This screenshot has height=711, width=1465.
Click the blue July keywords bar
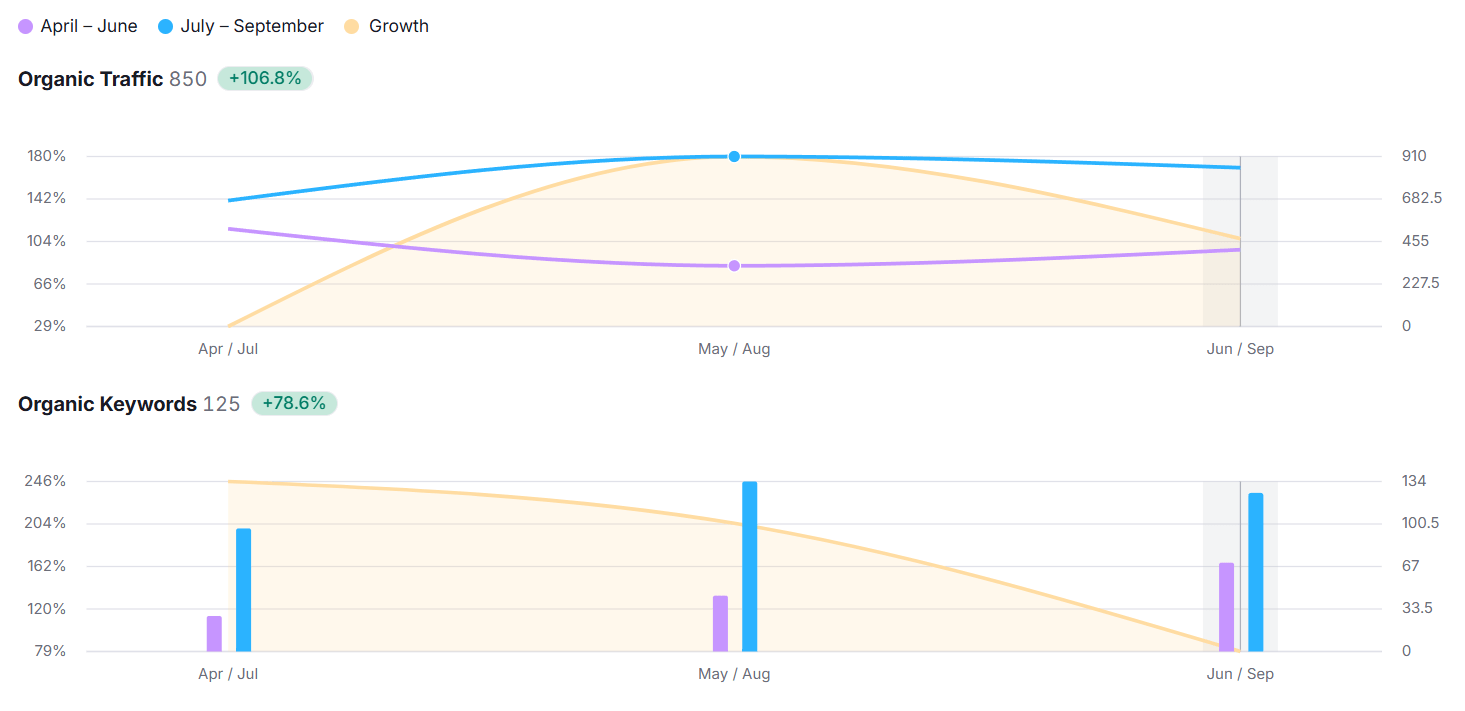pyautogui.click(x=243, y=590)
